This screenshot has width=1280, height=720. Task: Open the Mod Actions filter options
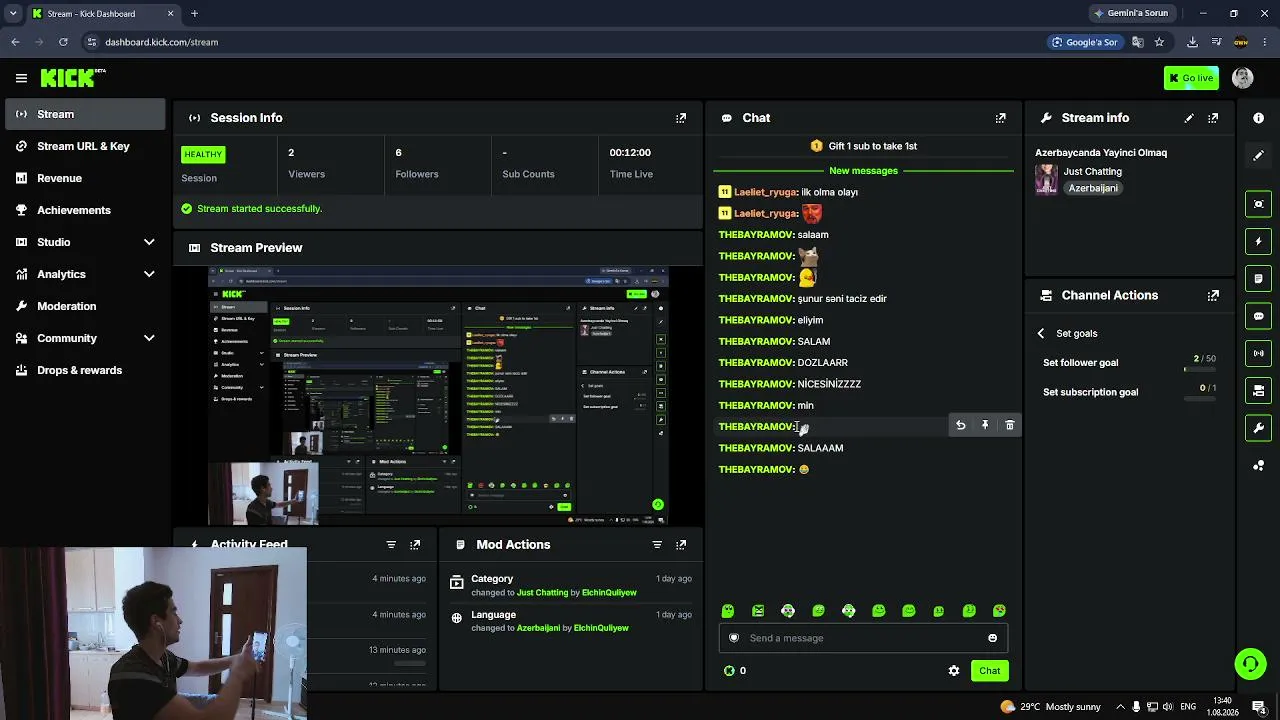(x=657, y=545)
